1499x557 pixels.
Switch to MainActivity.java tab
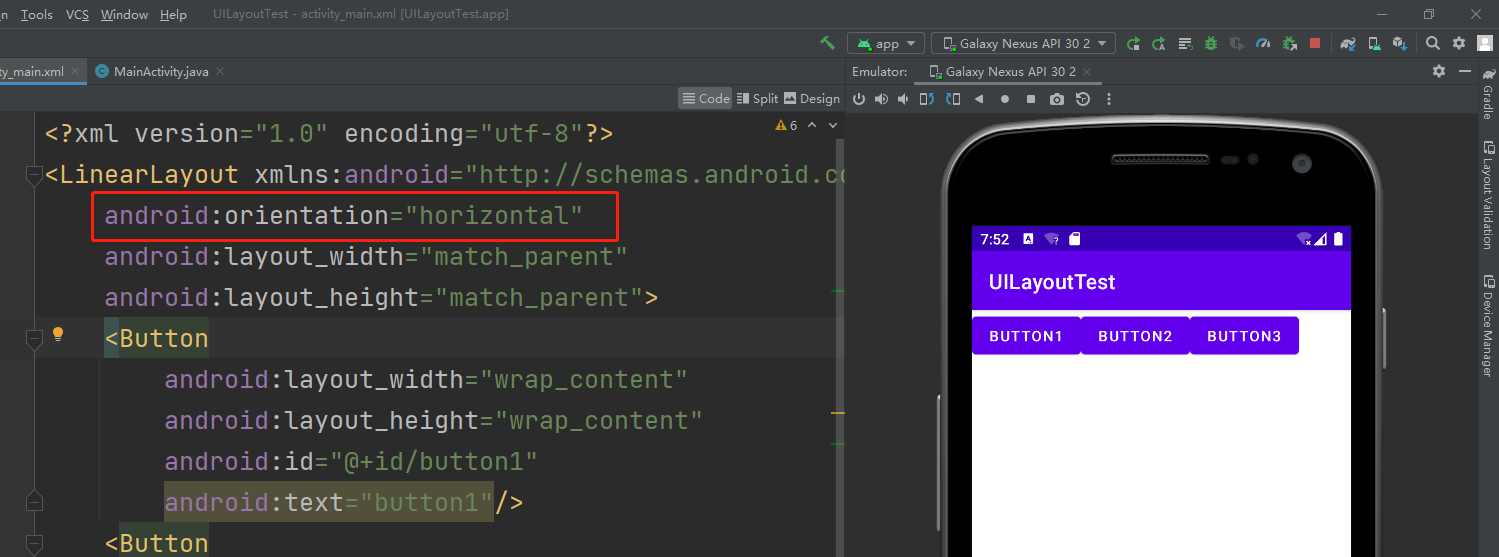point(161,71)
